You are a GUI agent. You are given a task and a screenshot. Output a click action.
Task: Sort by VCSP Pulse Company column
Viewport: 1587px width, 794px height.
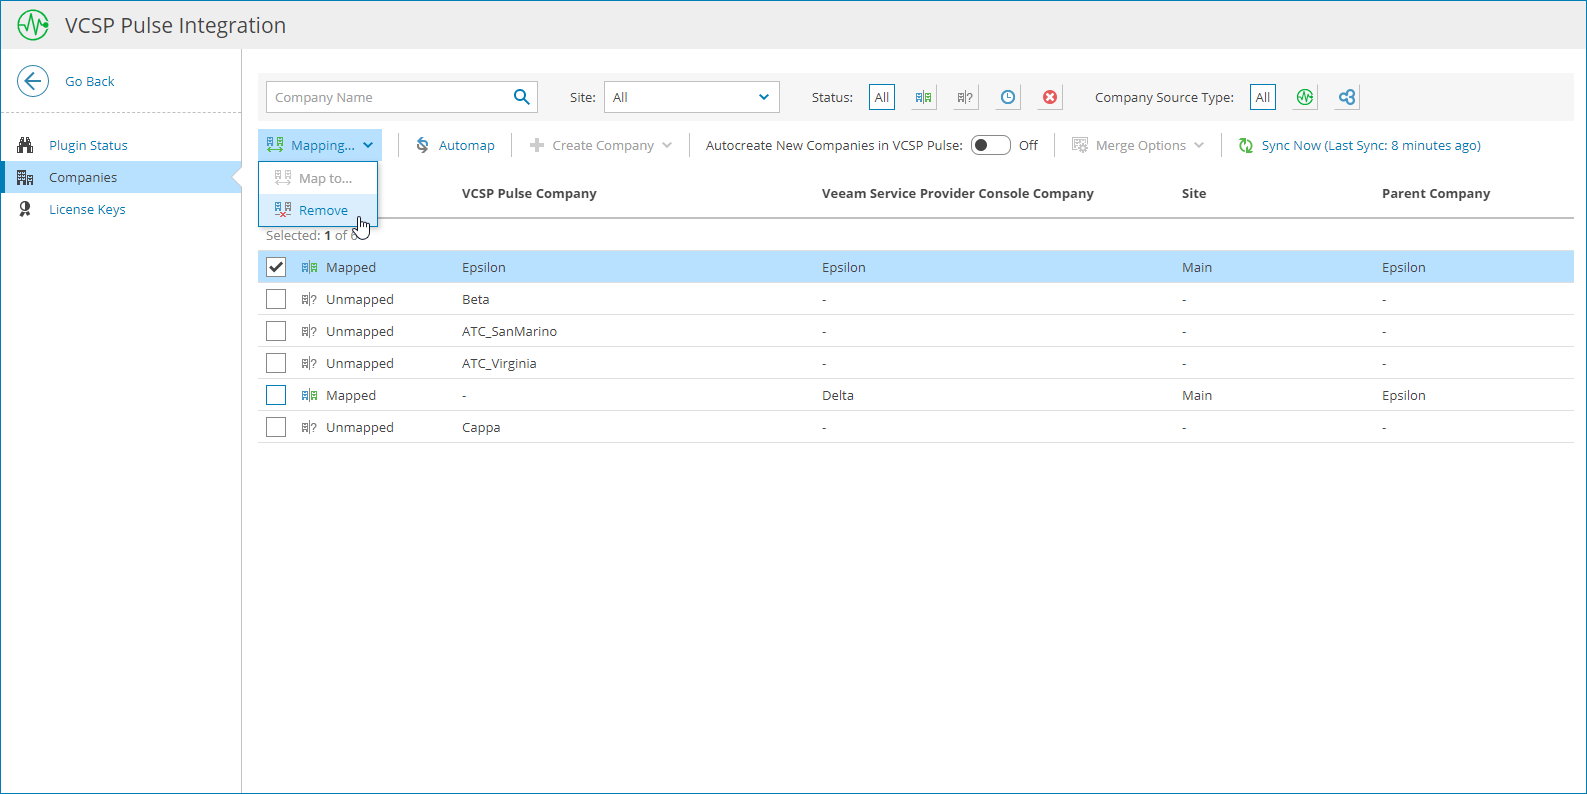(529, 193)
